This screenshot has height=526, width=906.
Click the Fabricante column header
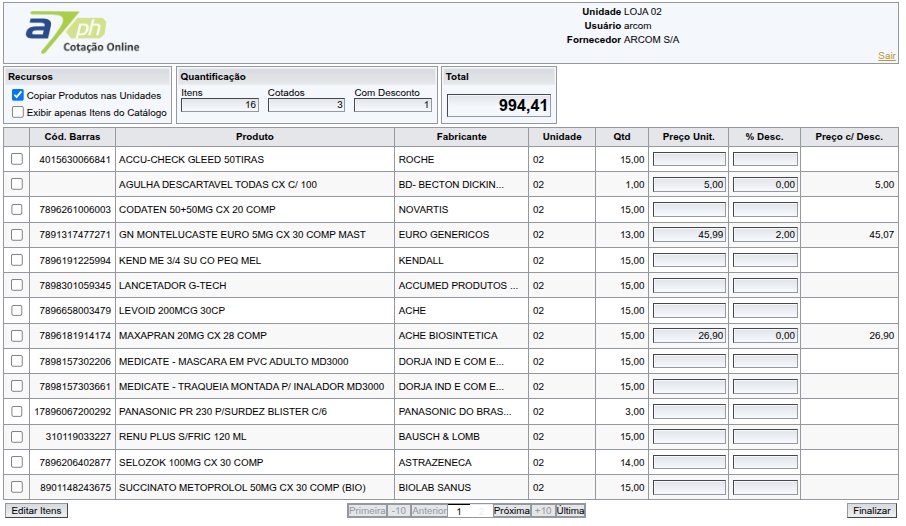point(461,136)
